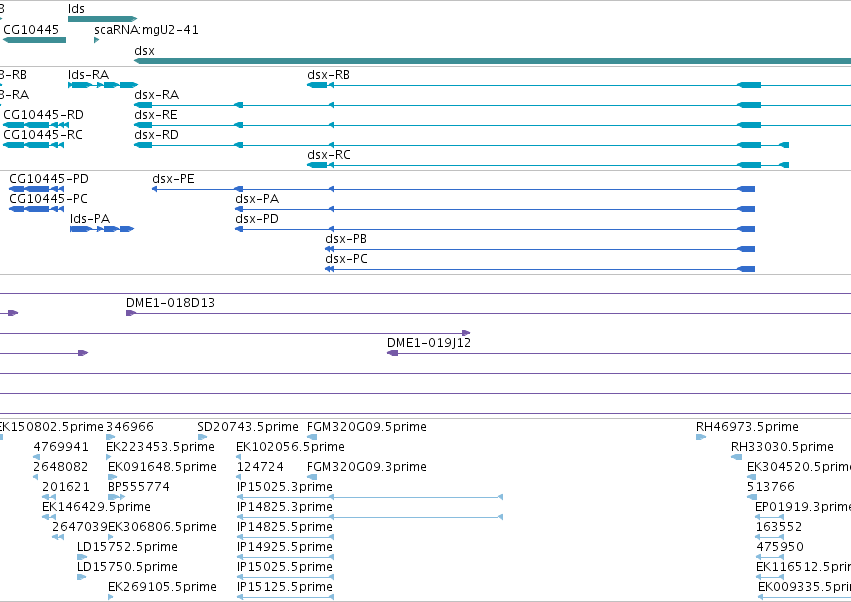Select feature 163552
851x602 pixels.
[x=770, y=537]
